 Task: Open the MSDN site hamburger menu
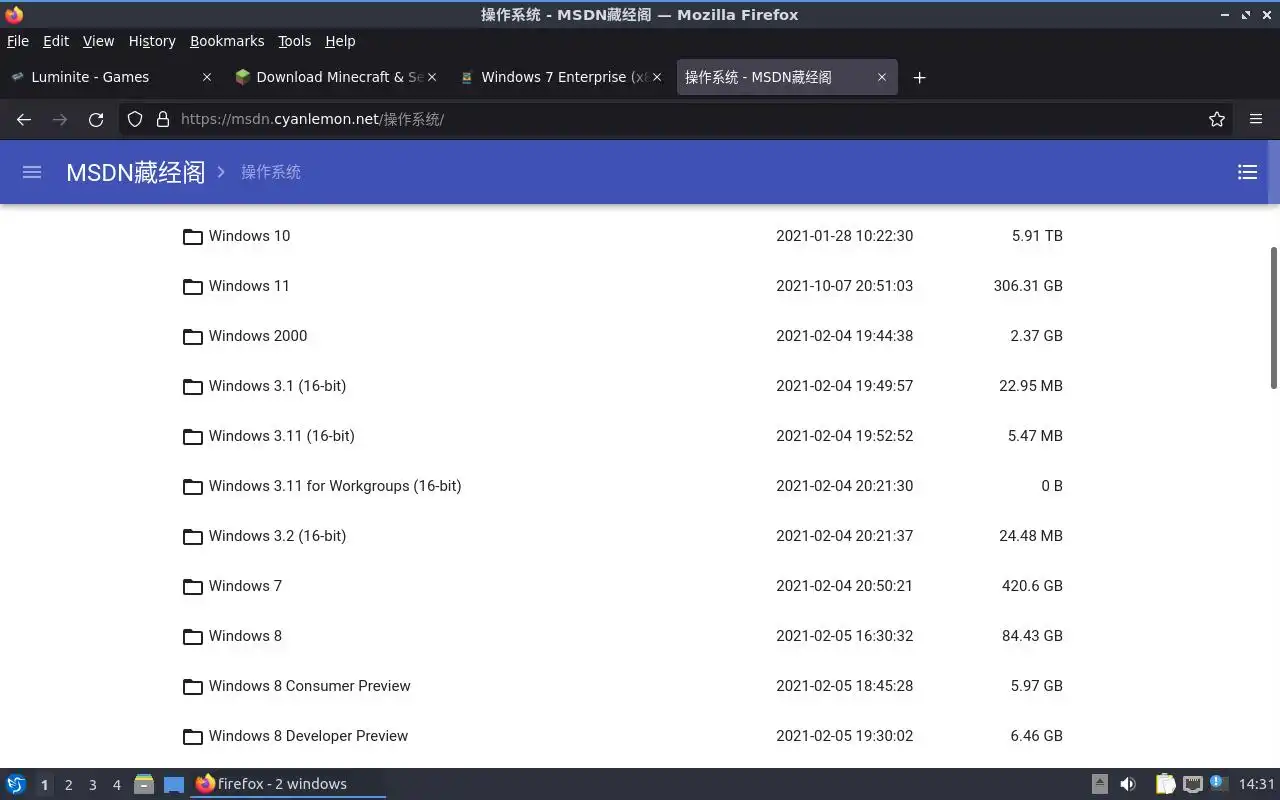[32, 172]
